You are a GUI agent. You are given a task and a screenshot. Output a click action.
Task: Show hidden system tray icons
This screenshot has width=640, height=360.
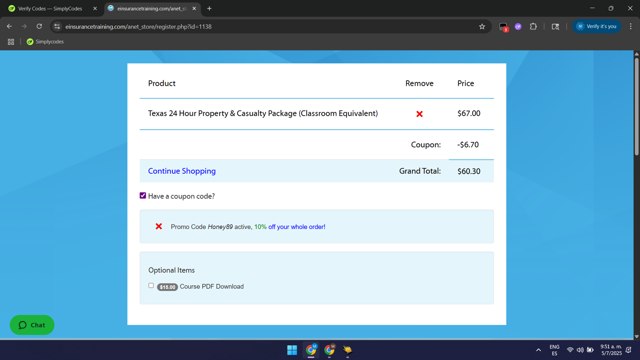tap(538, 350)
